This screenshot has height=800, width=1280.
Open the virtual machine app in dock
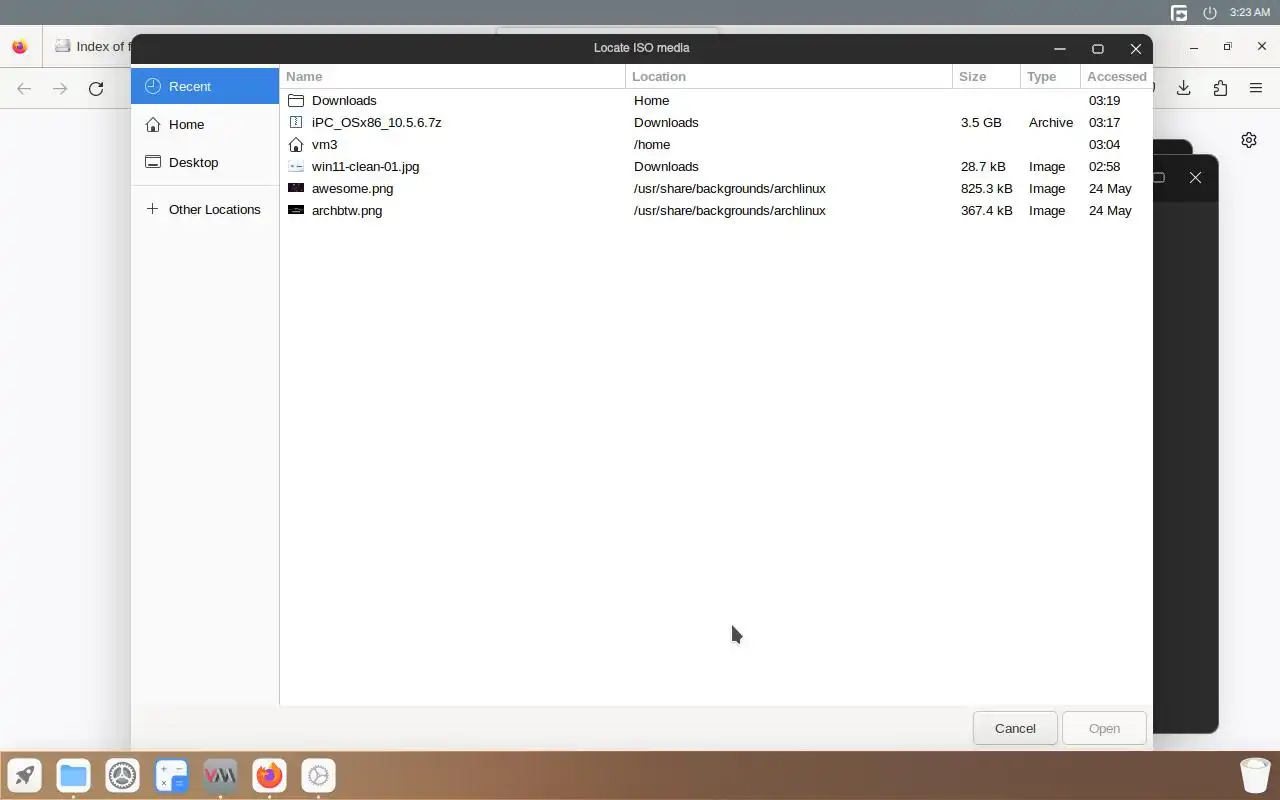pos(220,775)
